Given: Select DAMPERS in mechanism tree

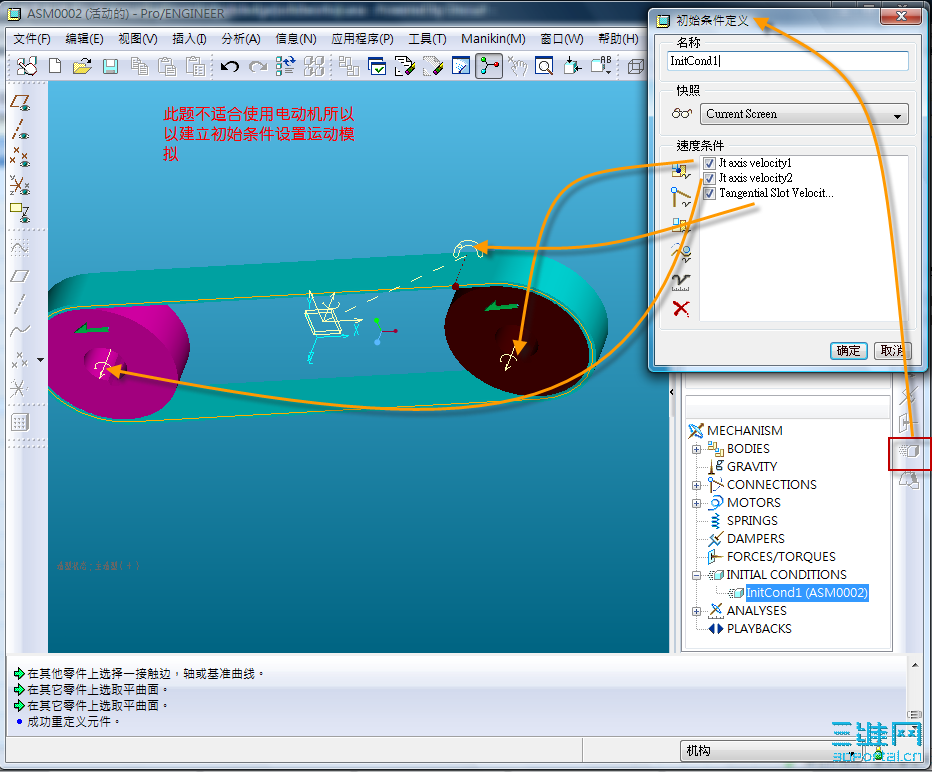Looking at the screenshot, I should [755, 539].
